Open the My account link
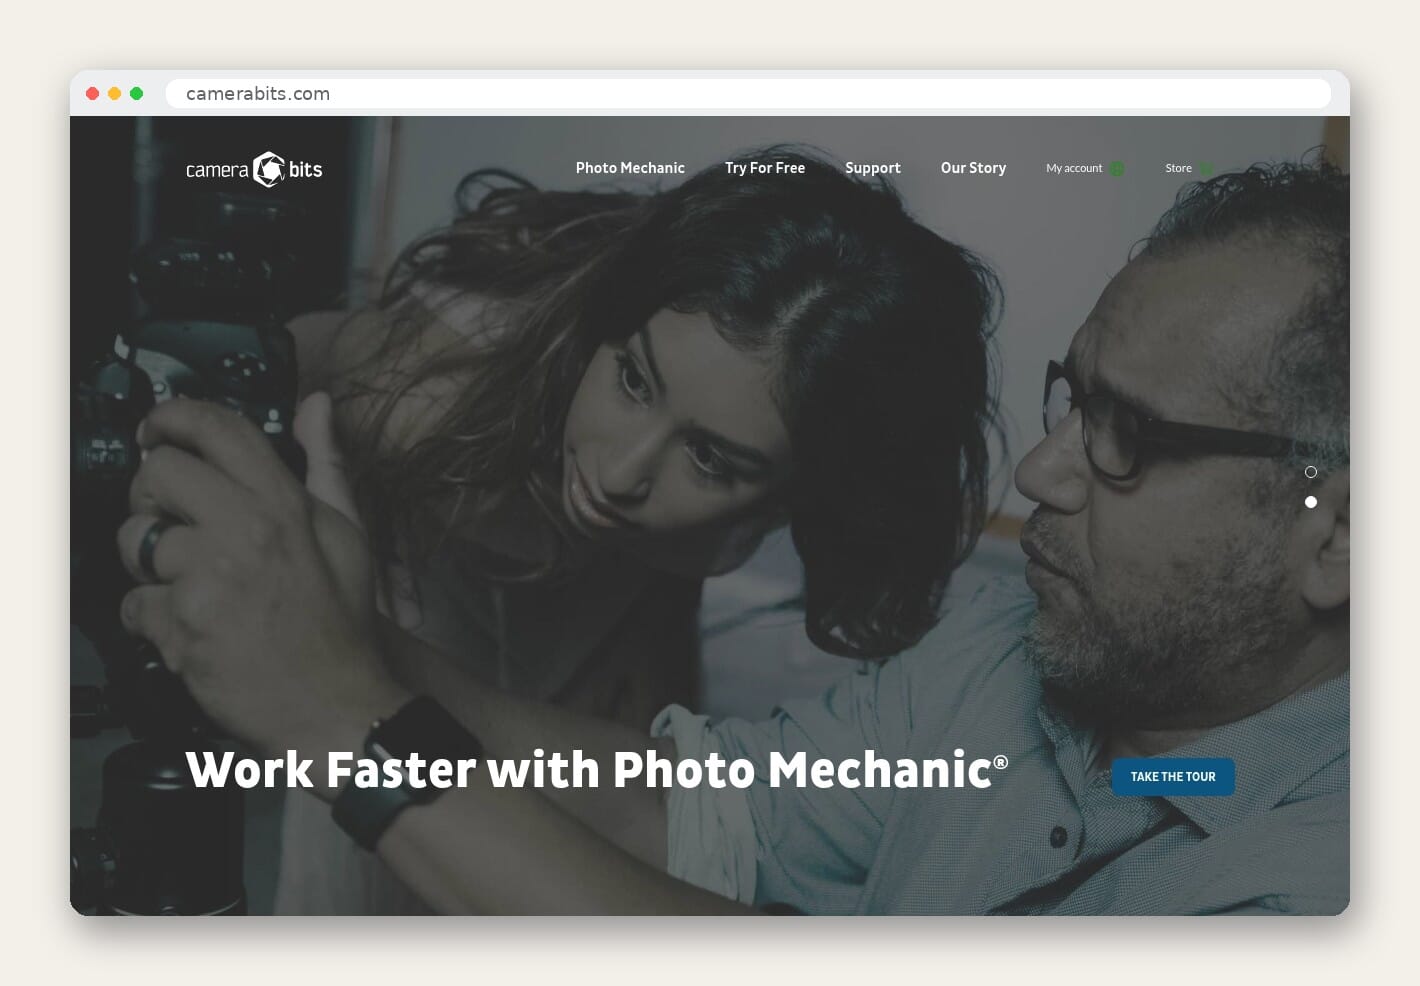The width and height of the screenshot is (1420, 986). coord(1074,168)
